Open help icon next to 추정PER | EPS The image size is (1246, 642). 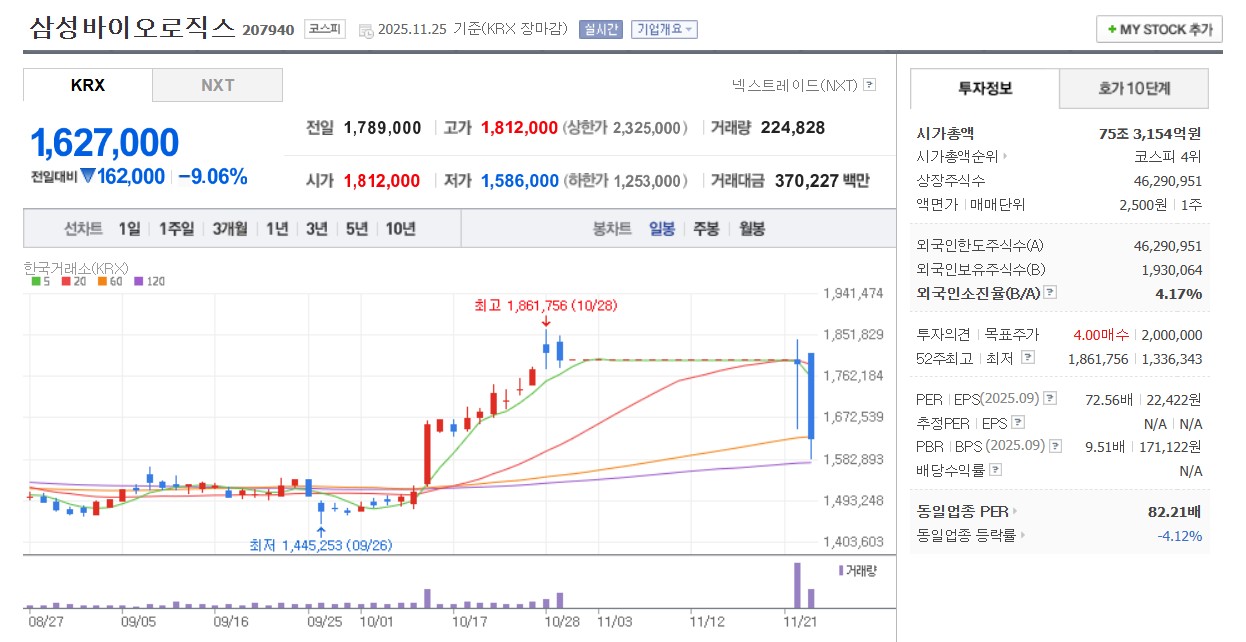(1018, 423)
